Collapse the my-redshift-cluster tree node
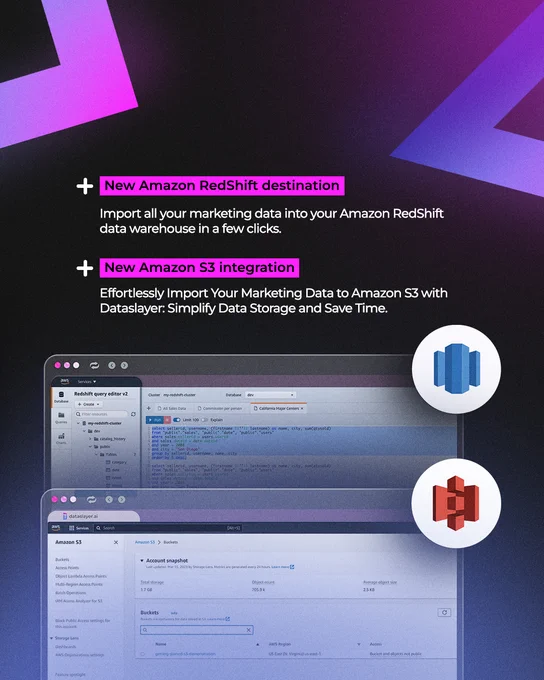The width and height of the screenshot is (544, 680). pos(79,423)
